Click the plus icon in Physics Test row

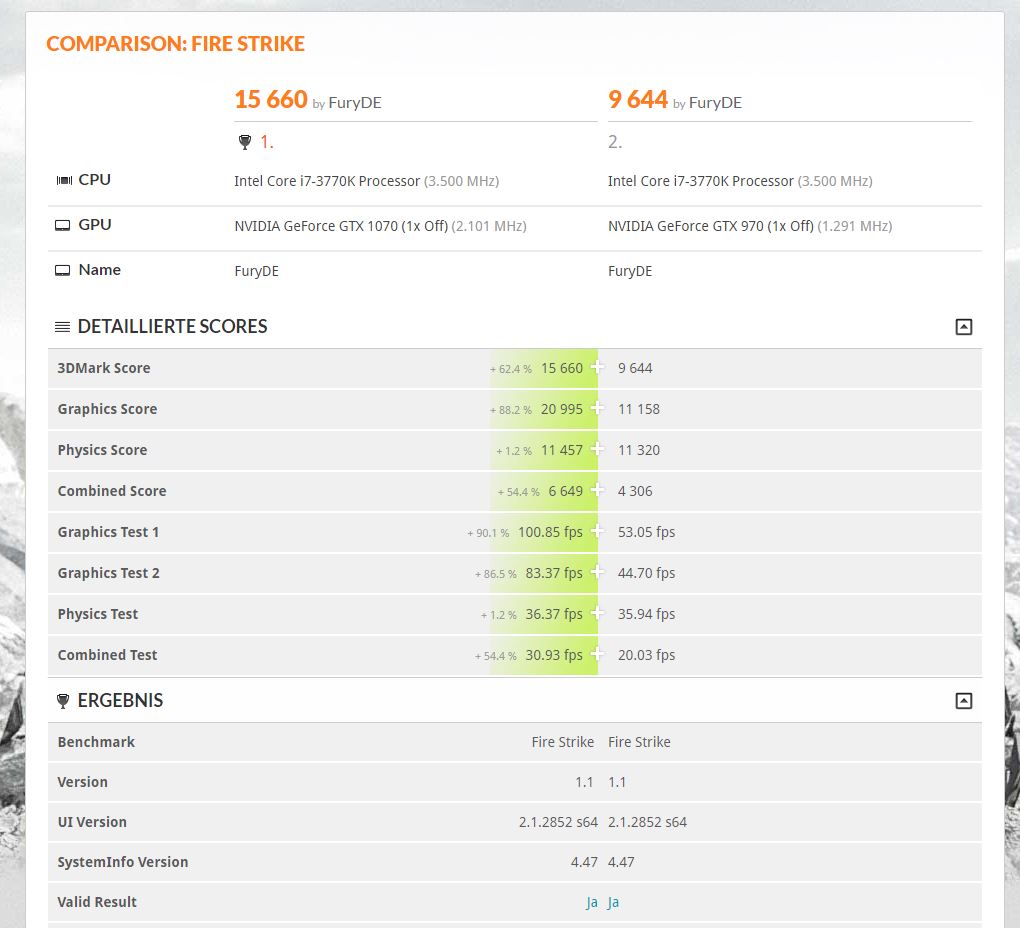coord(597,613)
